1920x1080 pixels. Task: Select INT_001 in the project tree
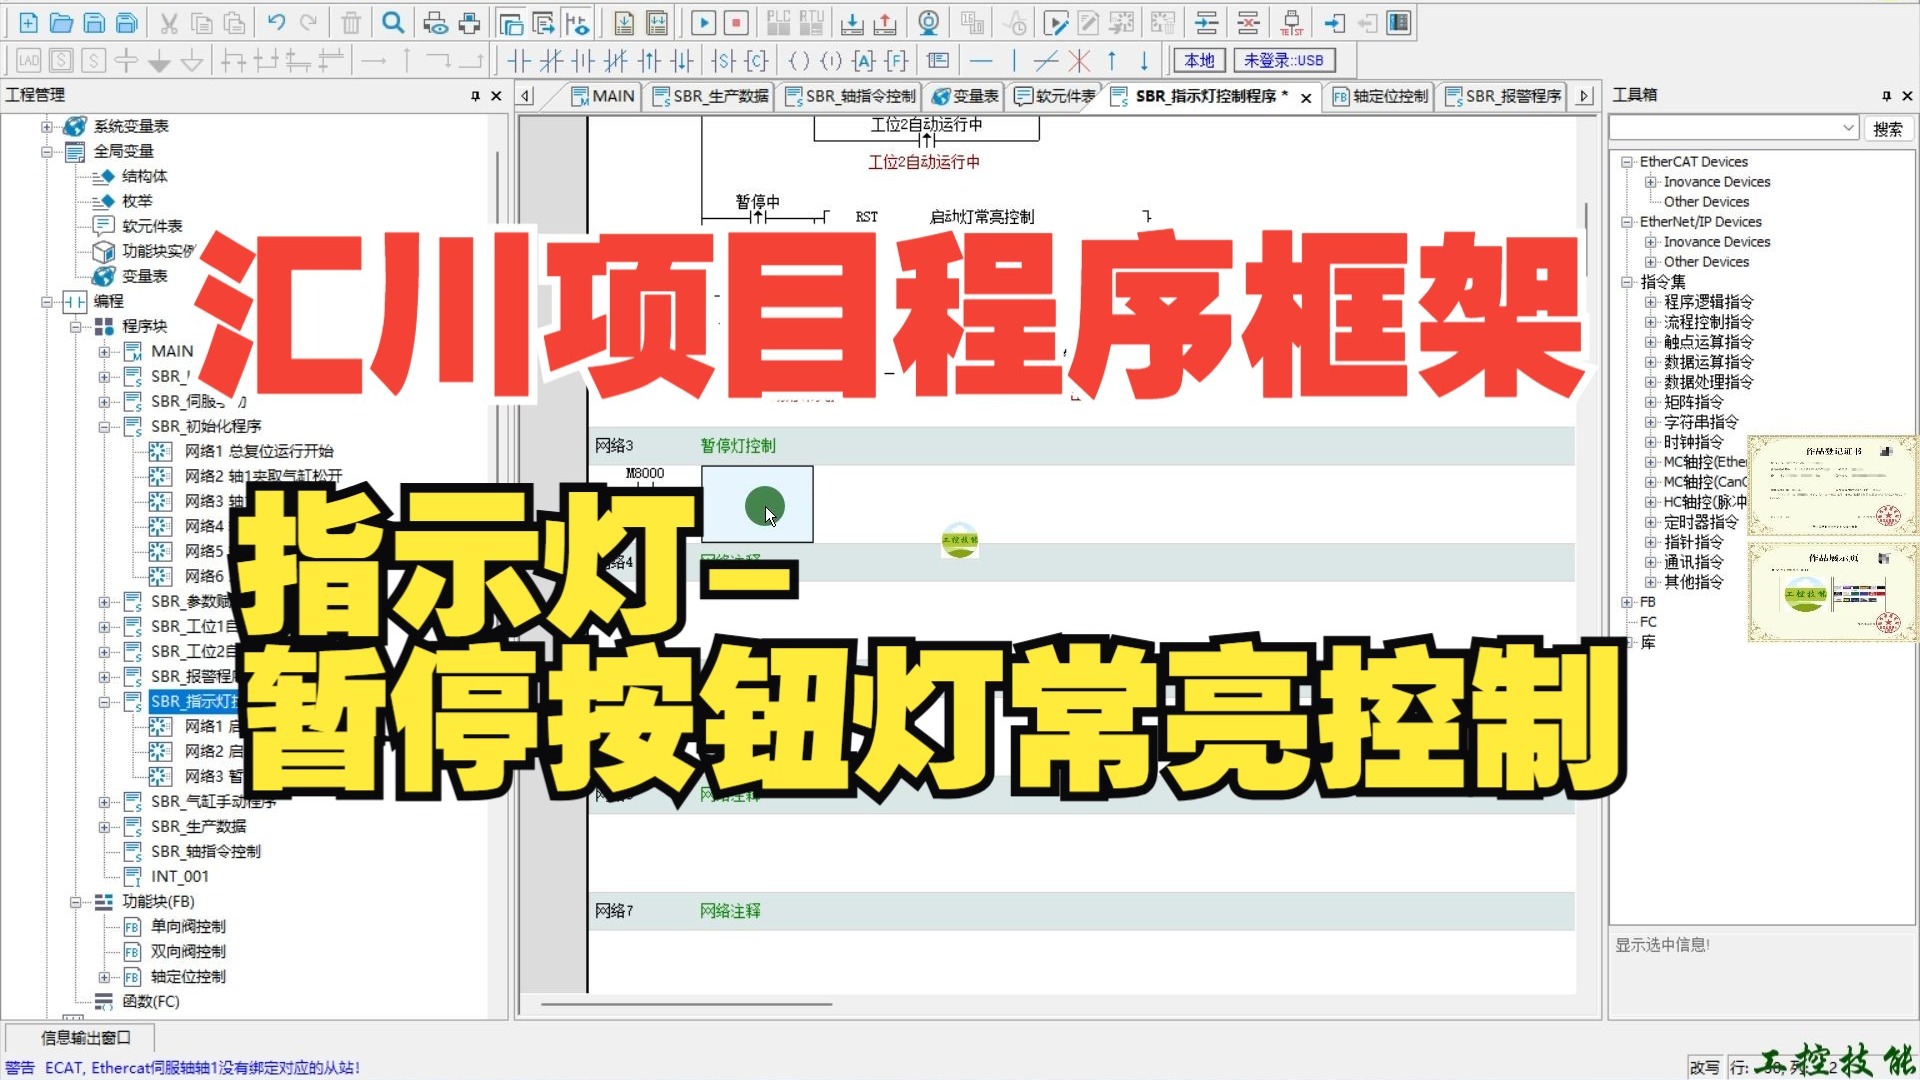click(180, 877)
